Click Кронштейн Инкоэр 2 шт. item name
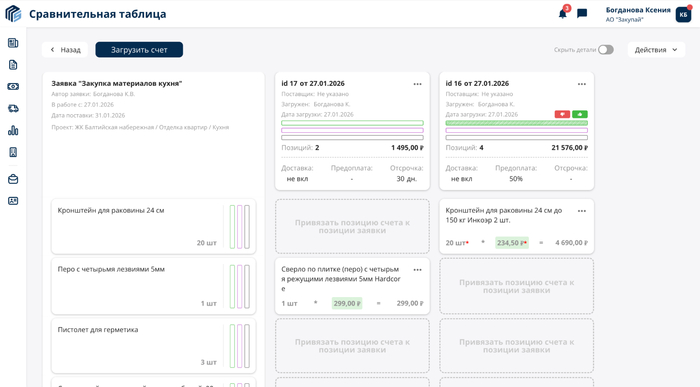This screenshot has width=700, height=387. coord(504,215)
